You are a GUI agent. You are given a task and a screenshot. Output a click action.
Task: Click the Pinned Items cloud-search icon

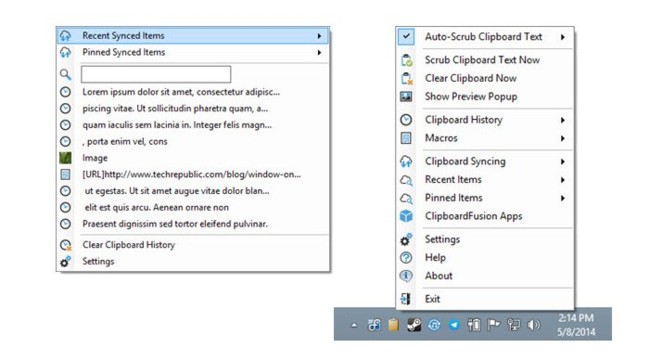point(406,198)
